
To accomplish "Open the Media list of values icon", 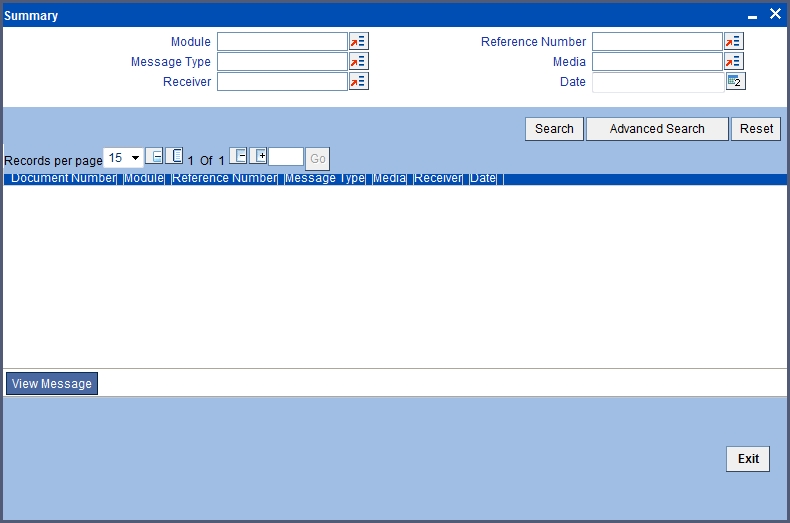I will click(734, 61).
